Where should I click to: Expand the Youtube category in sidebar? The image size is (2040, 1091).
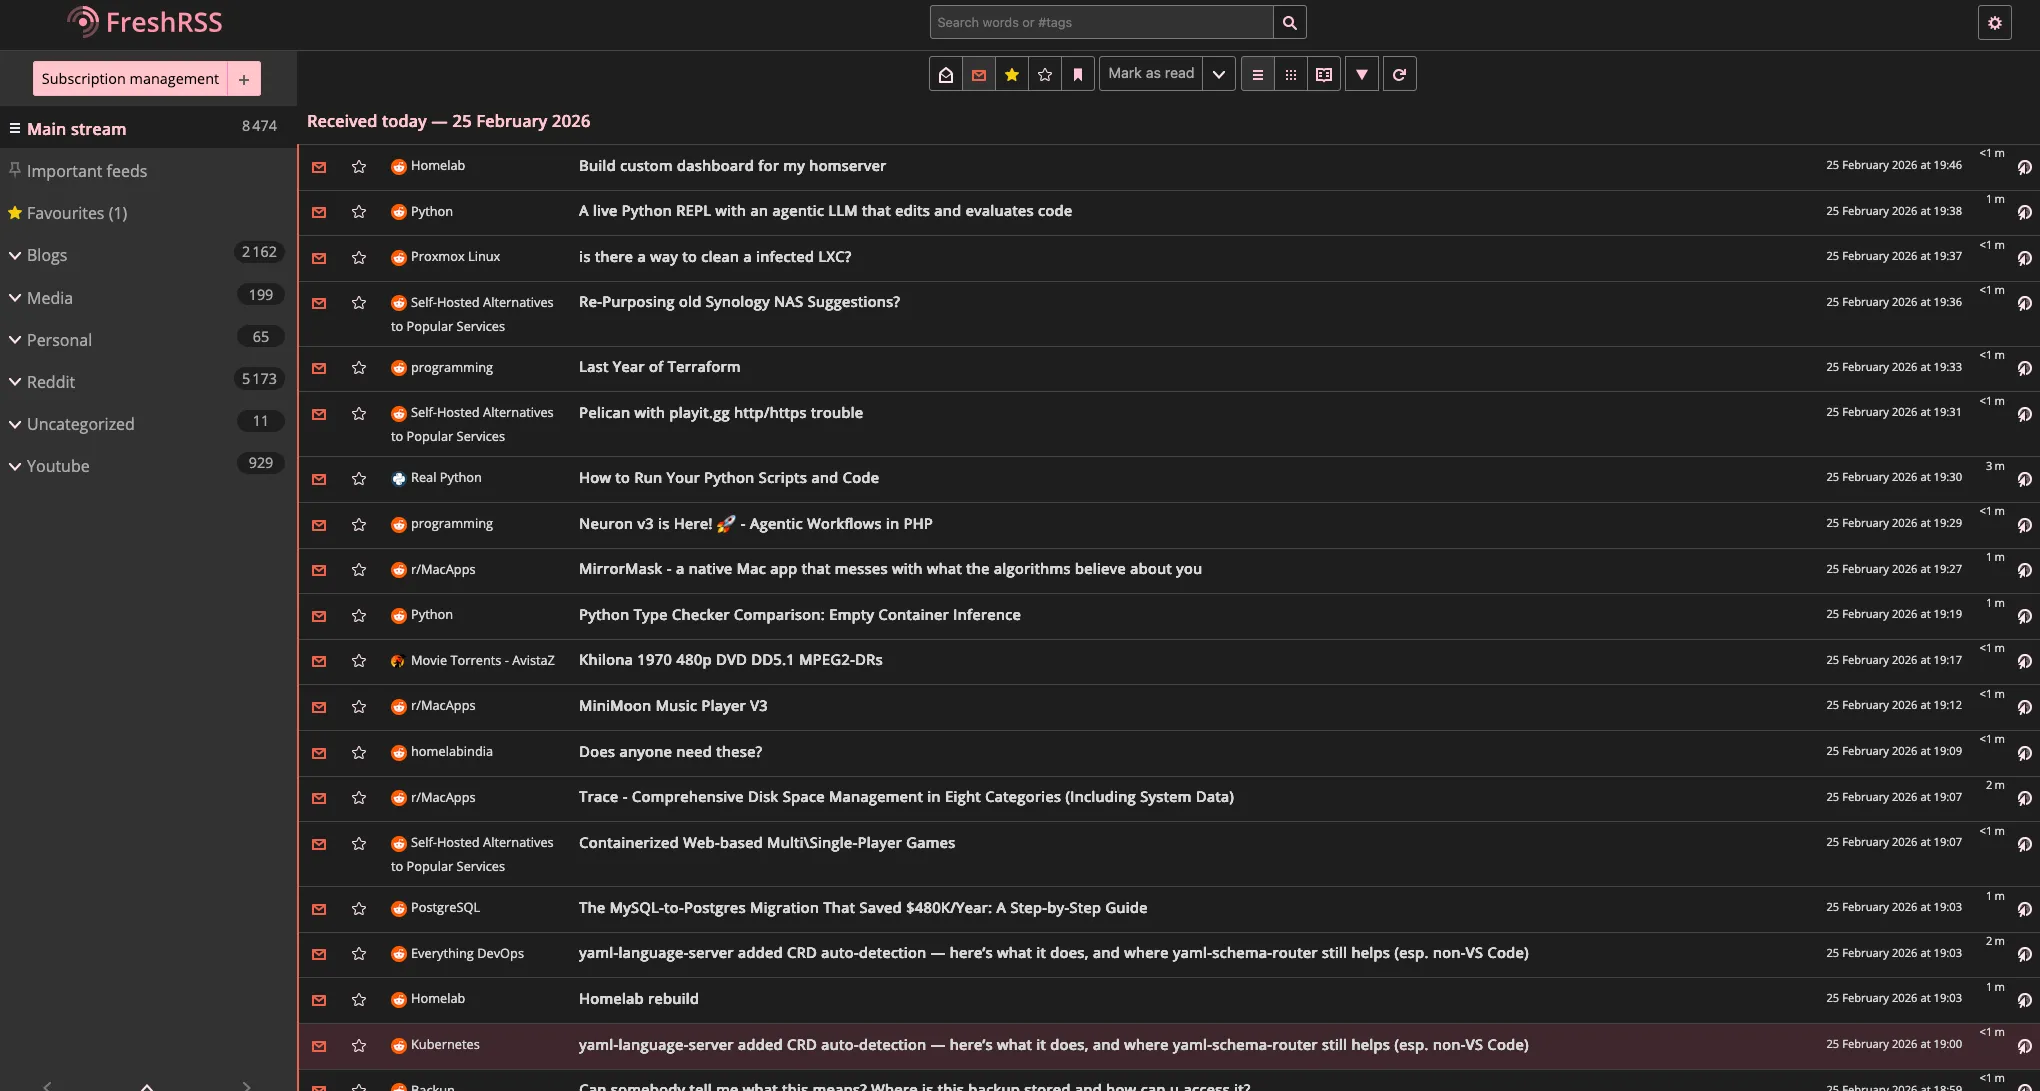coord(15,466)
